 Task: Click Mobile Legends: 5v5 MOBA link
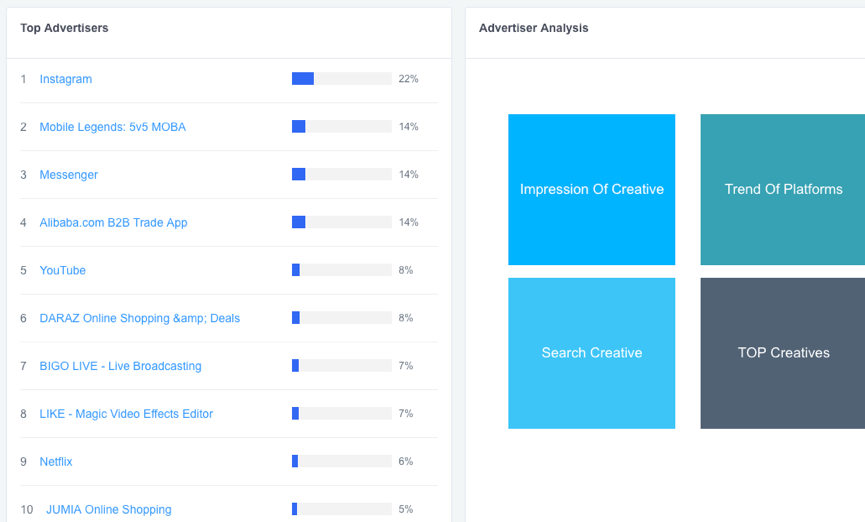[x=112, y=127]
